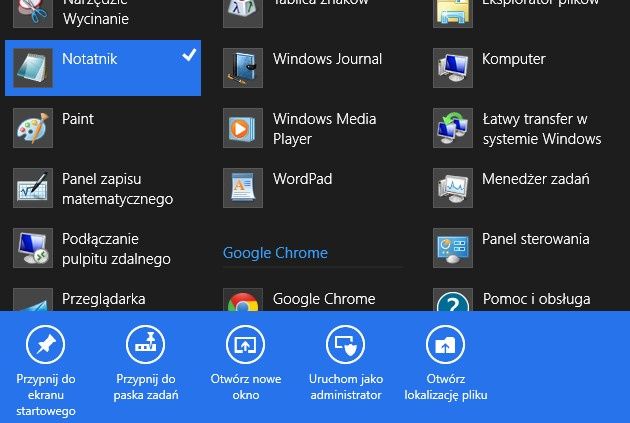Launch the Windows Media Player icon
This screenshot has width=630, height=423.
point(243,128)
